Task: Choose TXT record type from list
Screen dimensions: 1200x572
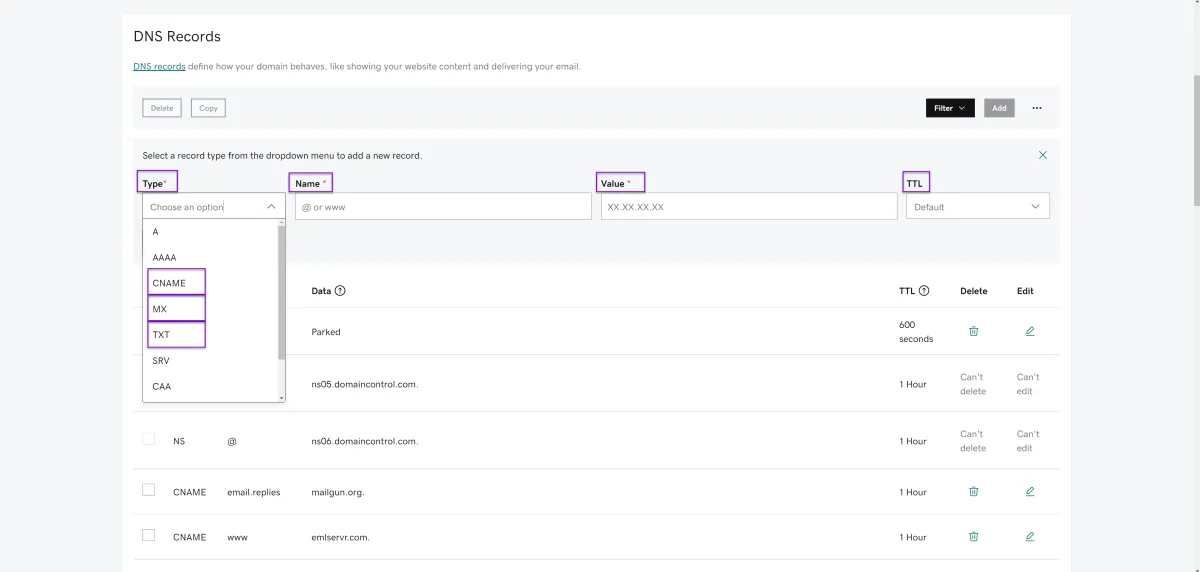Action: (x=210, y=335)
